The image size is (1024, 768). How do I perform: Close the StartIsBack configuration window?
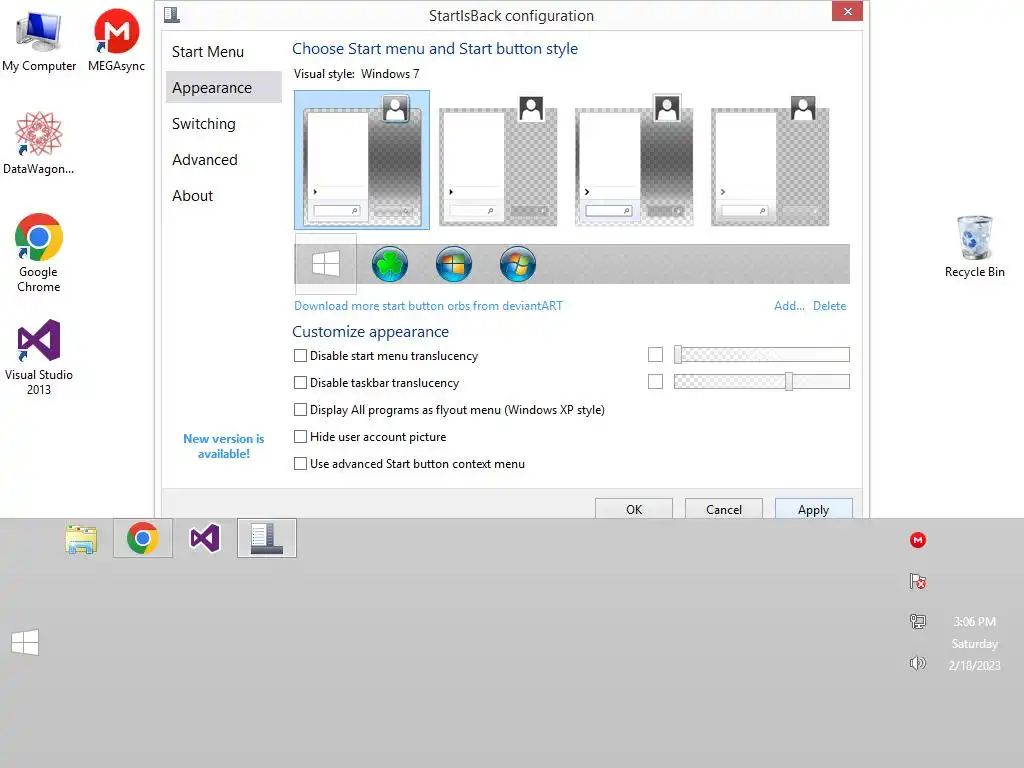click(847, 11)
